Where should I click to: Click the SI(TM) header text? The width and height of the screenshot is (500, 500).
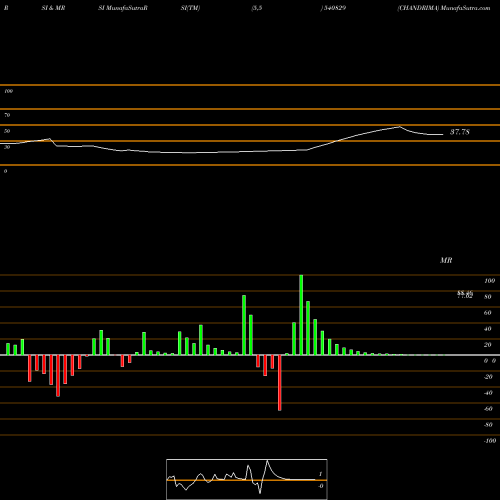[x=190, y=8]
